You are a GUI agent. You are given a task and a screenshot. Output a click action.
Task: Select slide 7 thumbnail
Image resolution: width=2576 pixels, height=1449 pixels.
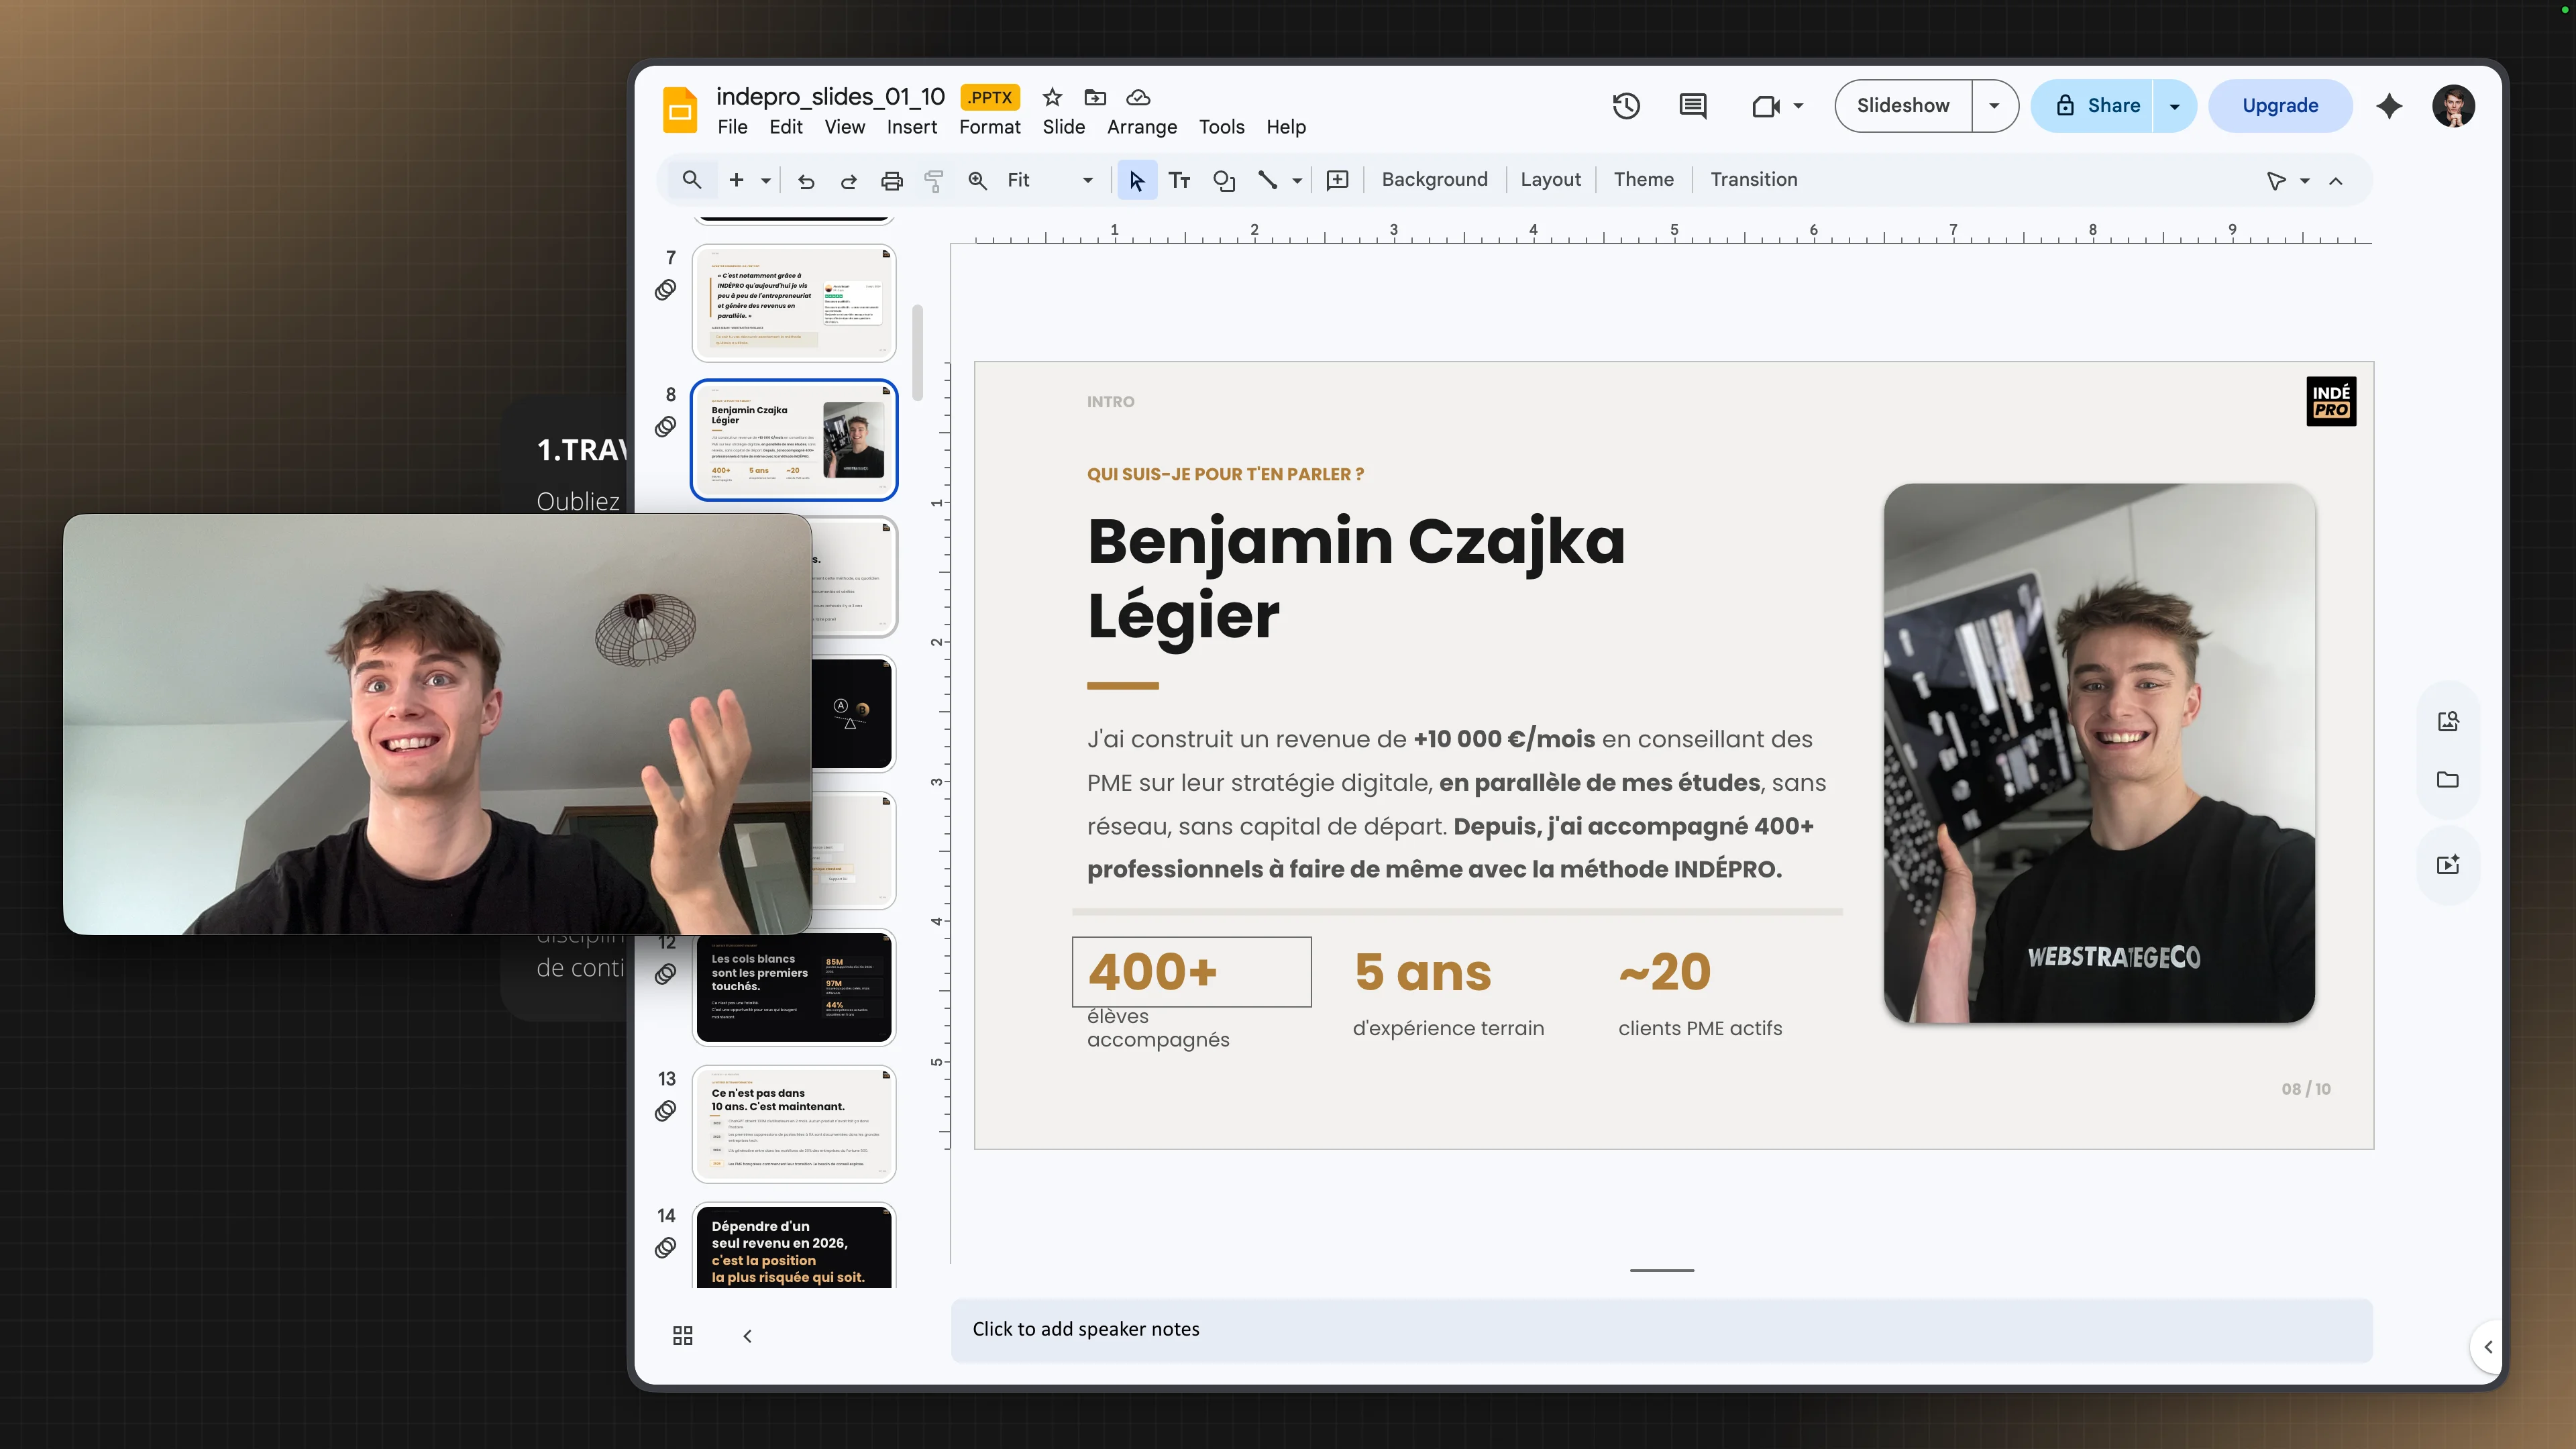[794, 303]
